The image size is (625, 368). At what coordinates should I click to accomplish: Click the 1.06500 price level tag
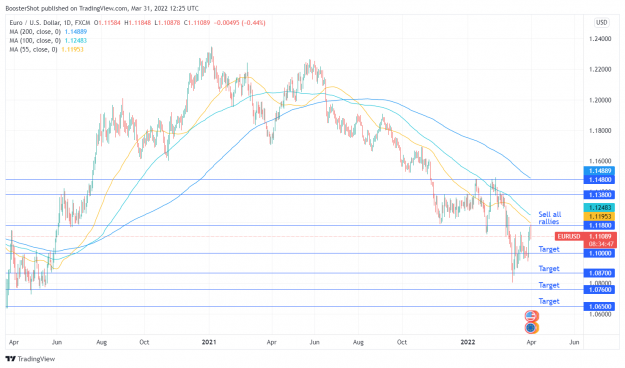599,307
